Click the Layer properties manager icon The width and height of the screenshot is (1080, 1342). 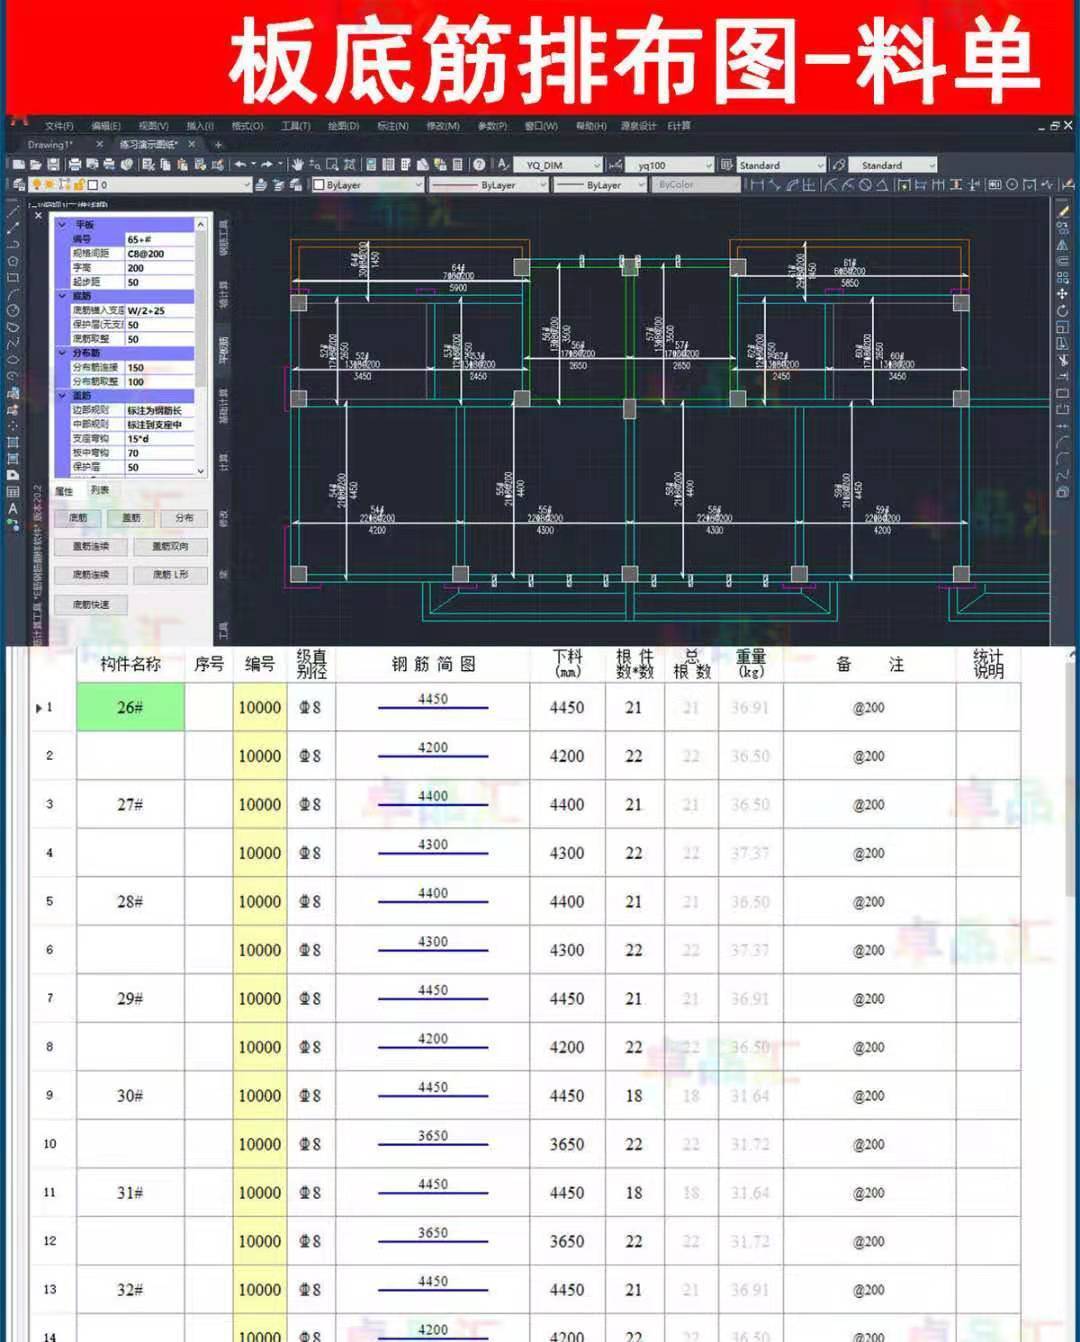[x=19, y=185]
